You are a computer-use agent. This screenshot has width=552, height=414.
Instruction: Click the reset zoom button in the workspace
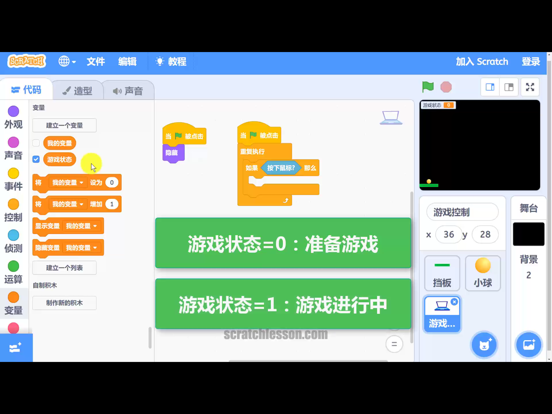394,344
